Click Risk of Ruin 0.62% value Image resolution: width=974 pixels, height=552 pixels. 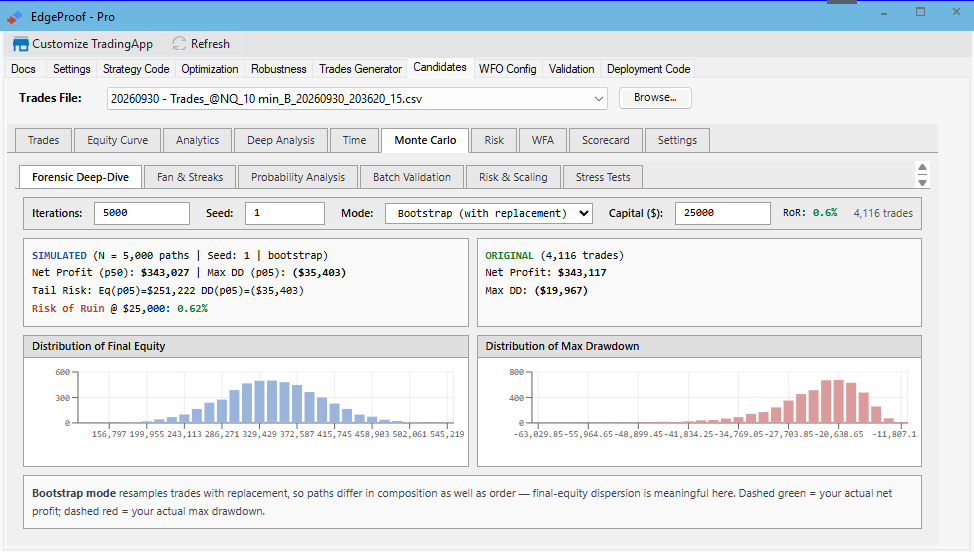193,309
